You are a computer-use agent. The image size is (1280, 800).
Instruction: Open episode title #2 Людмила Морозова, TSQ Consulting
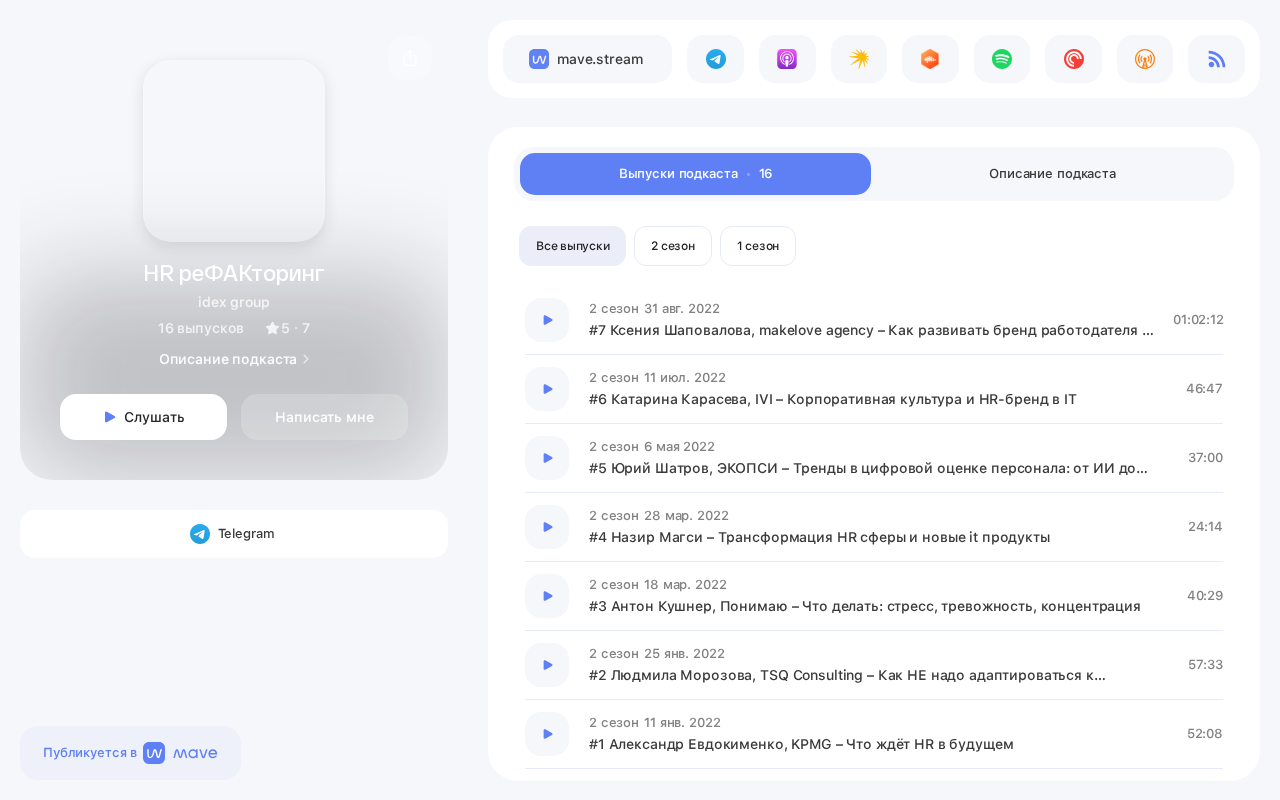point(847,676)
